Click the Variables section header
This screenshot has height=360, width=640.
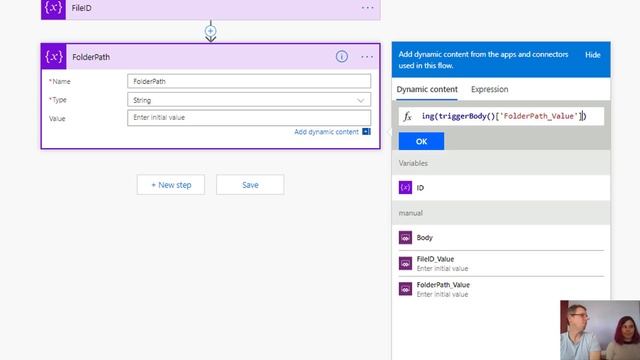[501, 163]
